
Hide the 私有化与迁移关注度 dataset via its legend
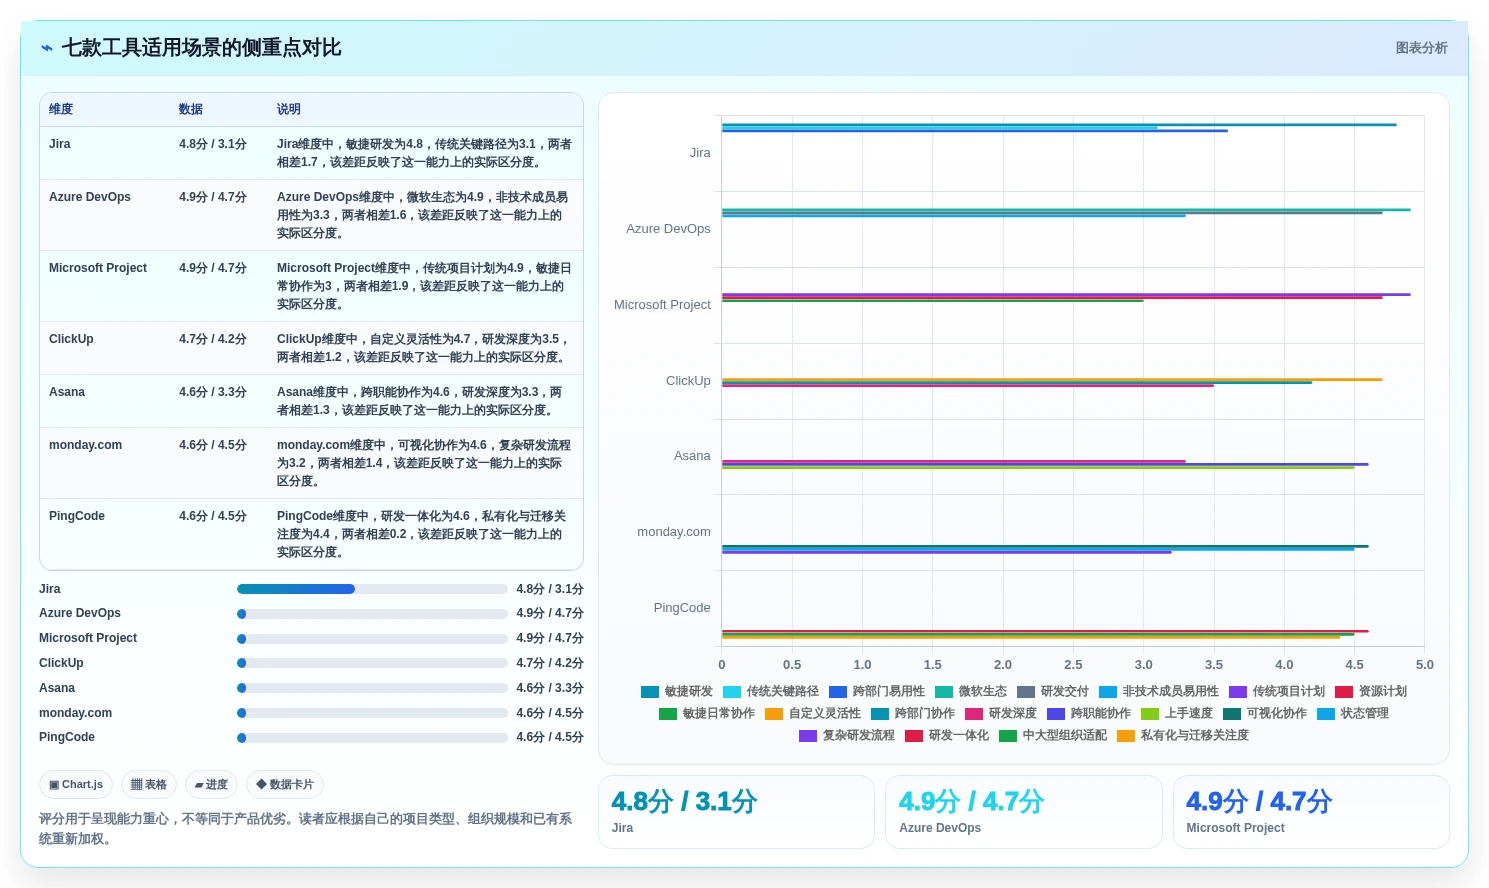tap(1183, 736)
